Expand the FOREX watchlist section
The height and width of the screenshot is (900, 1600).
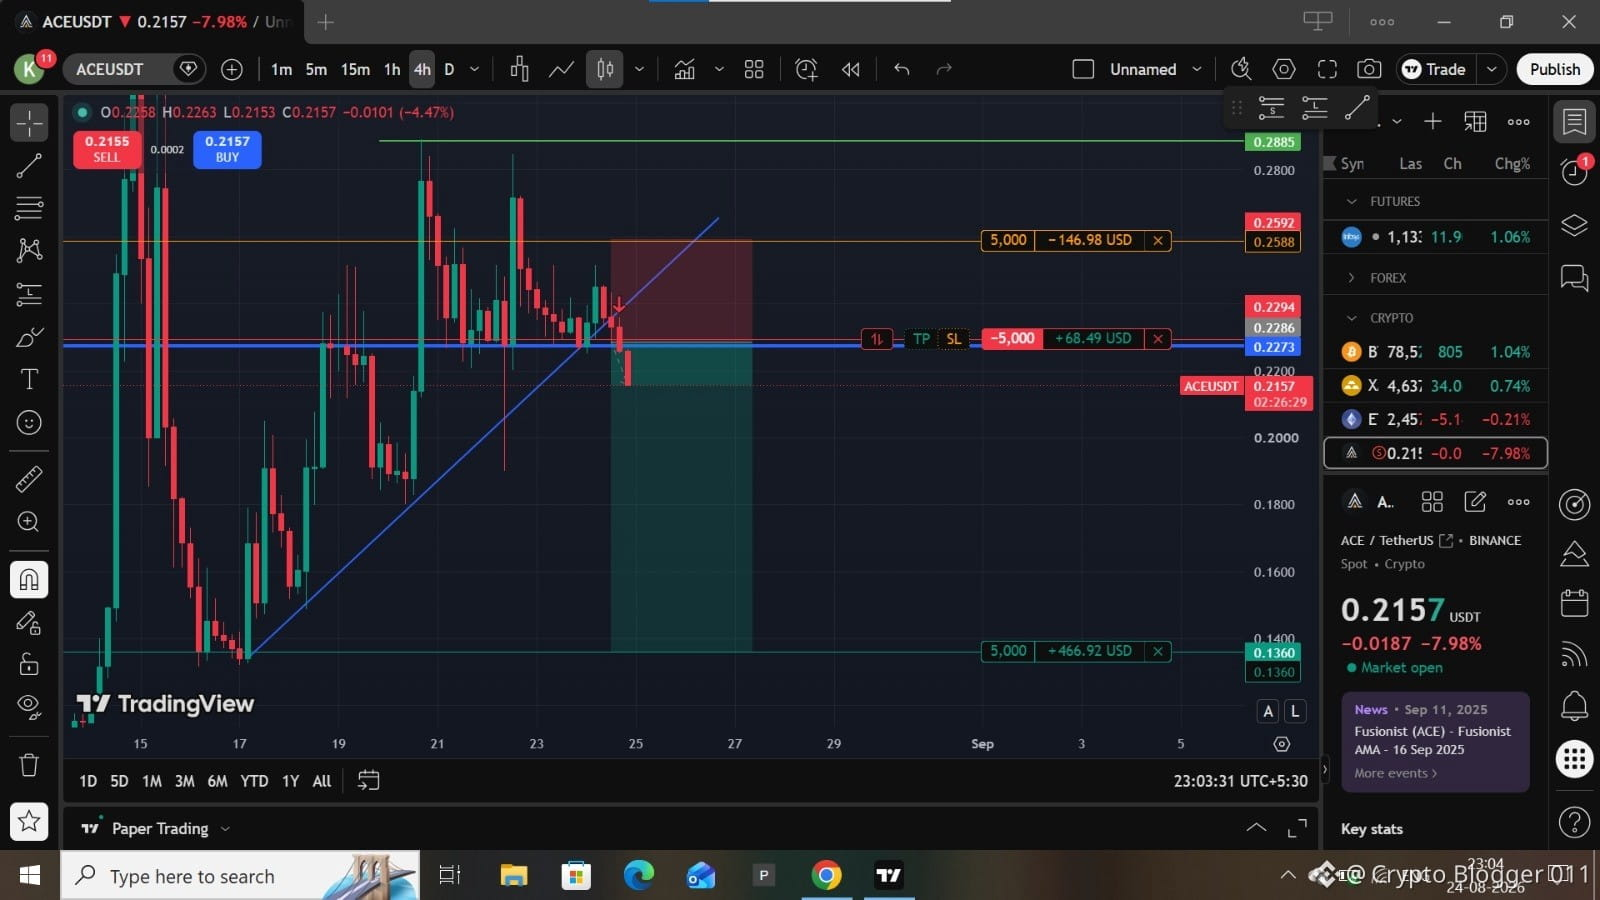pyautogui.click(x=1352, y=278)
